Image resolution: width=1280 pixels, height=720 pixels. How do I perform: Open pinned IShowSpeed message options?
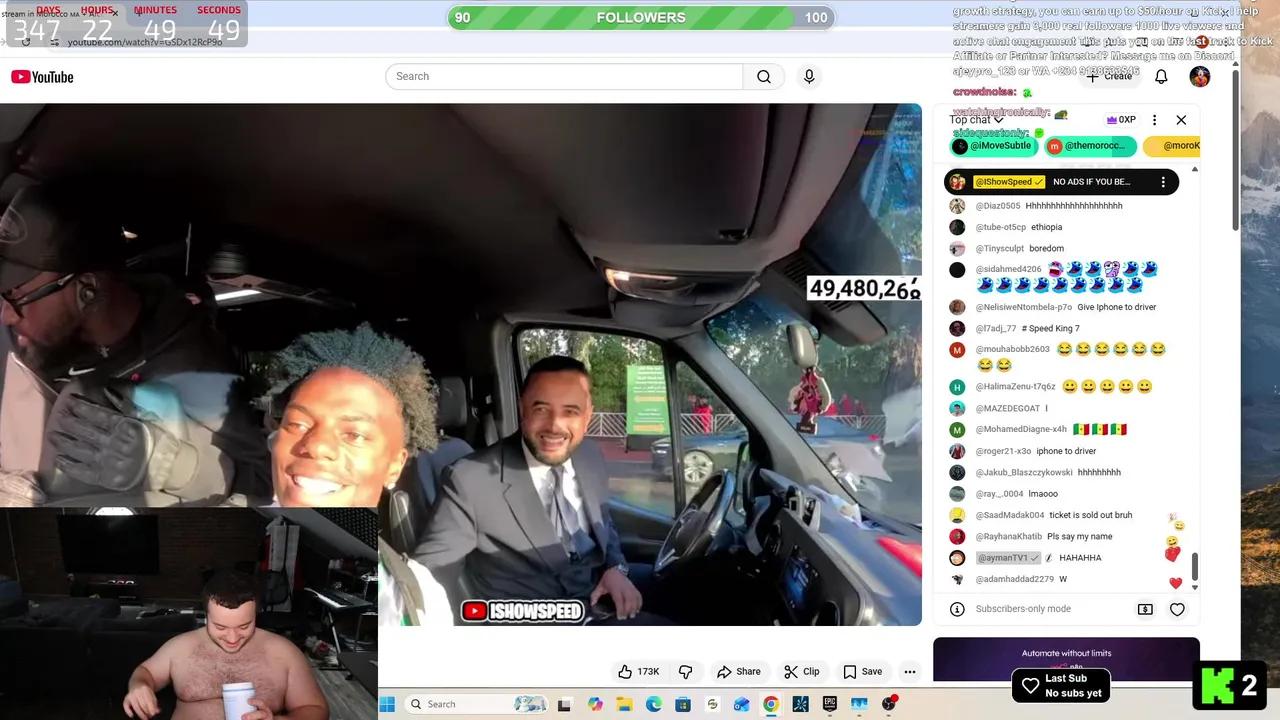1163,182
